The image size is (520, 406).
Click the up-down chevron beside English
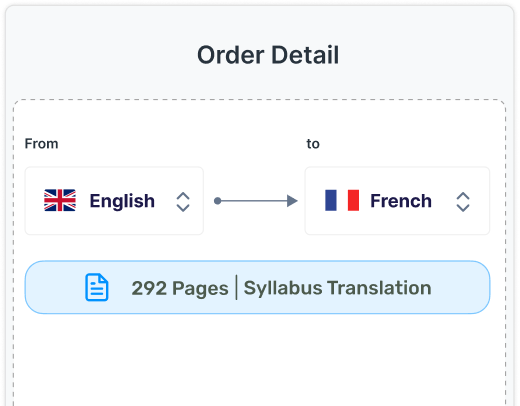pyautogui.click(x=183, y=202)
